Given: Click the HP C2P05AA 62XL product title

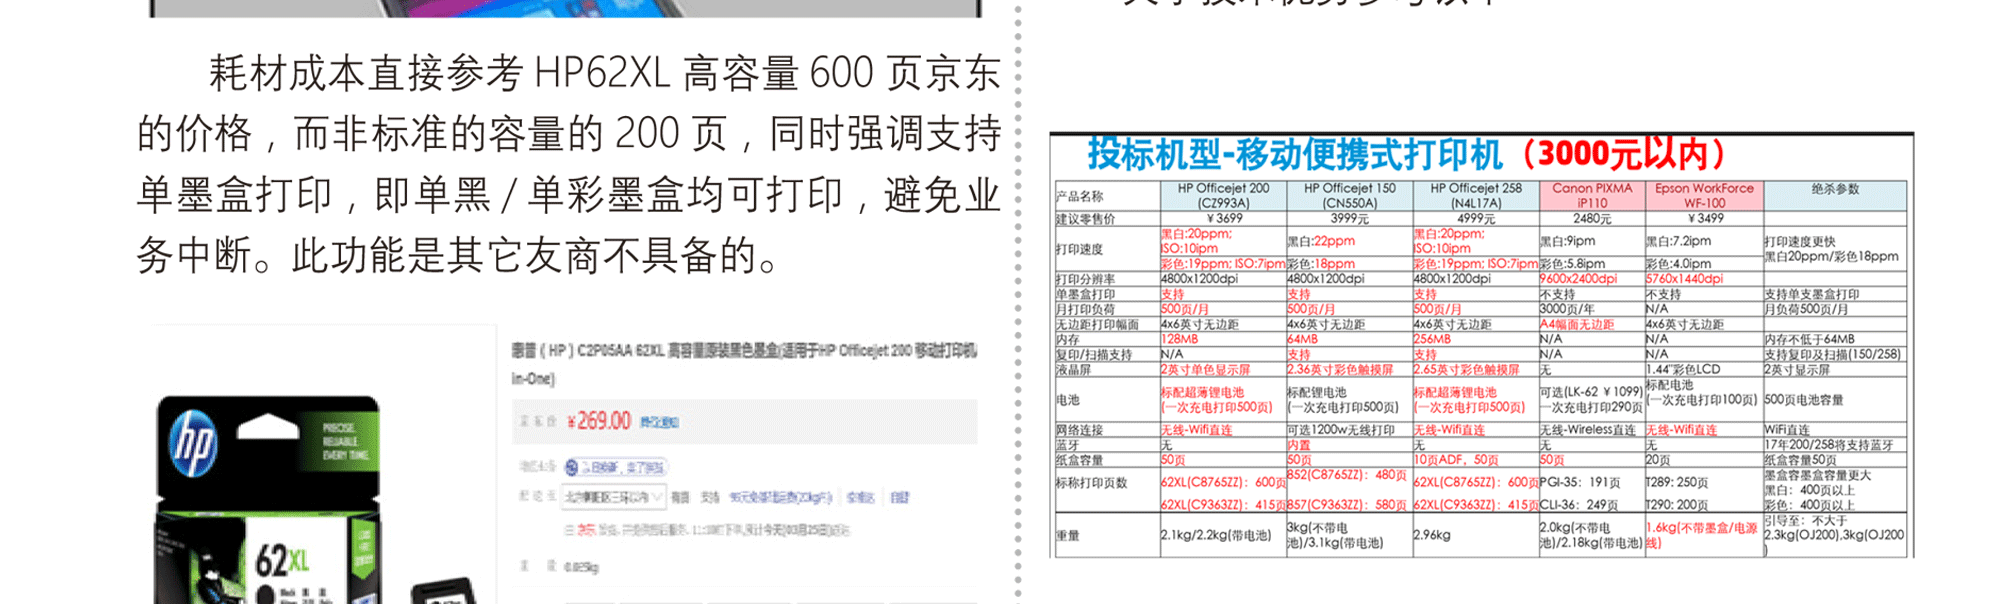Looking at the screenshot, I should pos(744,363).
